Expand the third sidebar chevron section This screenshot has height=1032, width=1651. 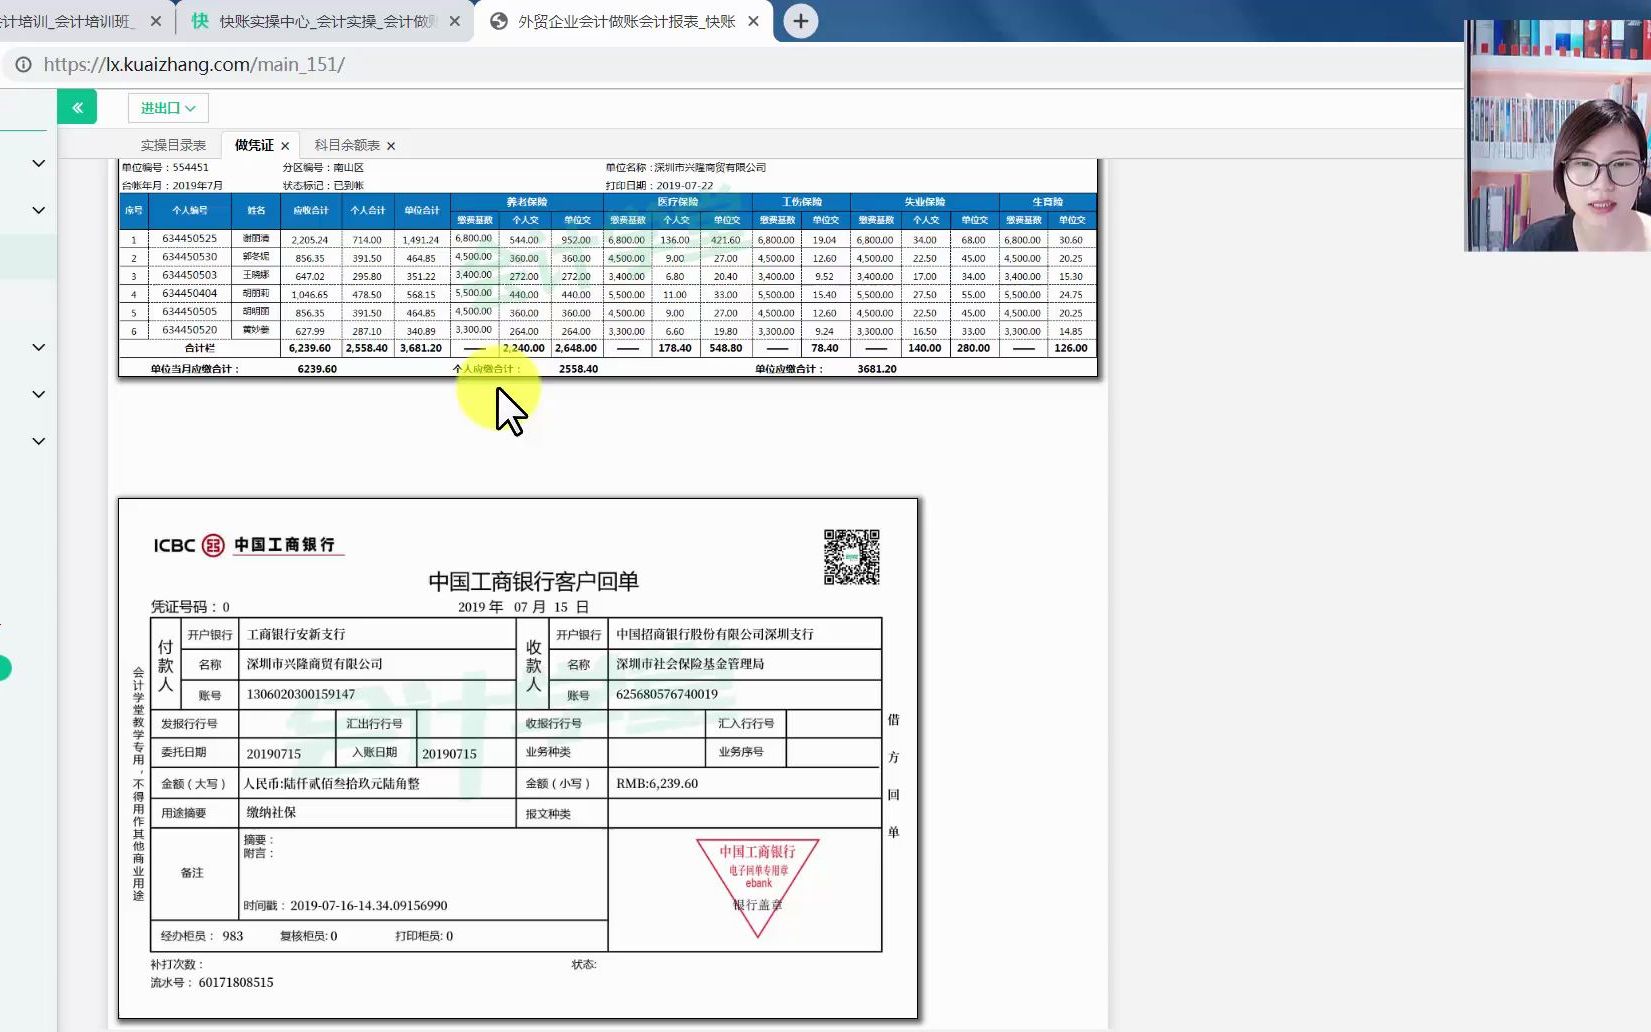[x=38, y=347]
